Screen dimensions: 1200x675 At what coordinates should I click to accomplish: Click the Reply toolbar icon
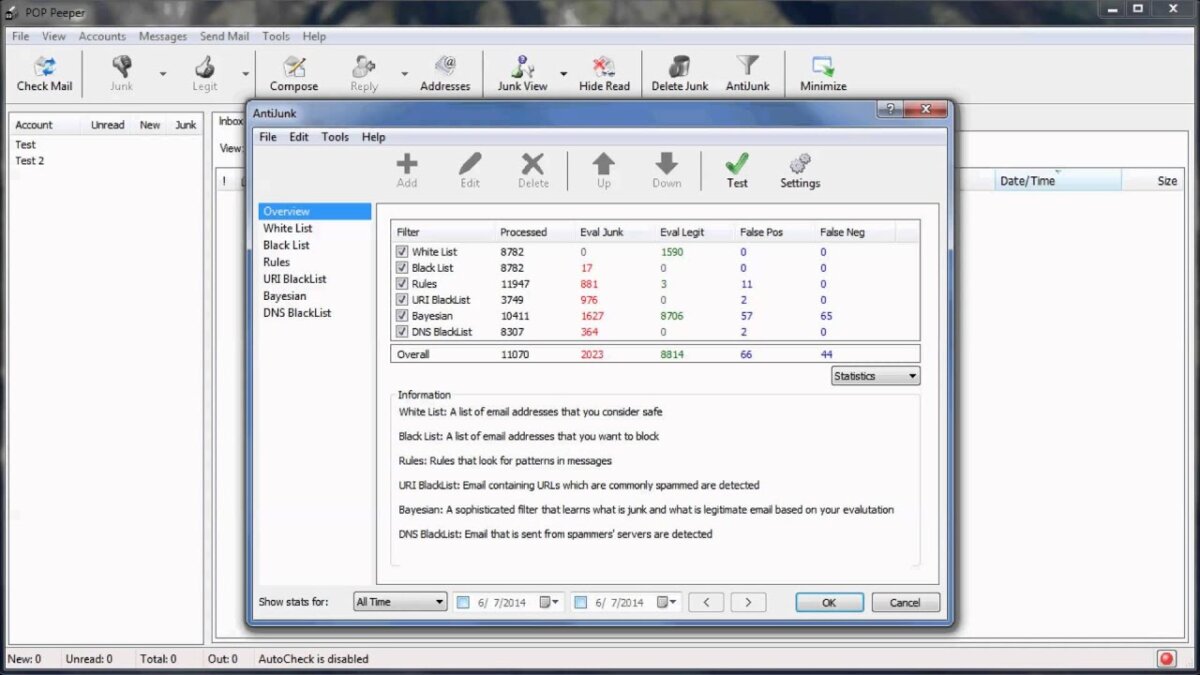[x=364, y=66]
